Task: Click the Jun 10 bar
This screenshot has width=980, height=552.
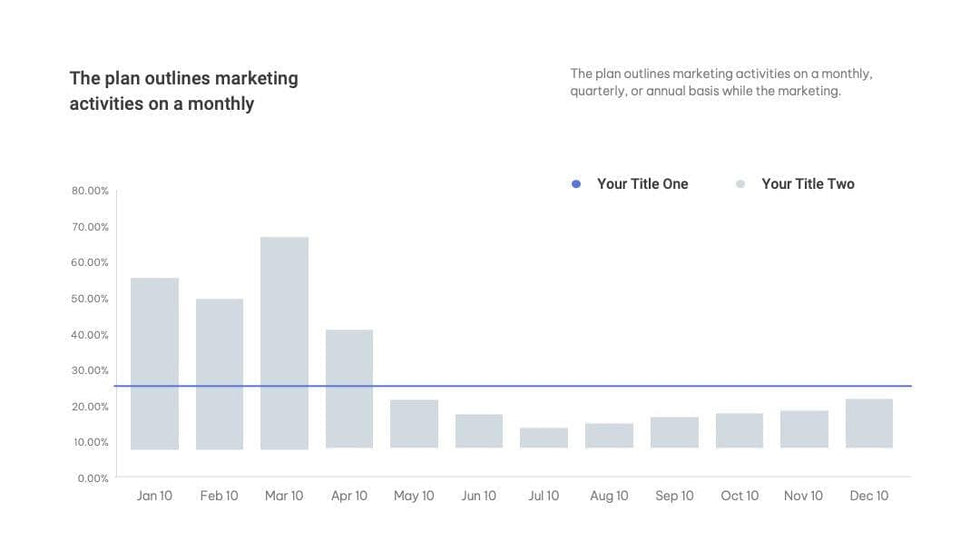Action: point(479,430)
